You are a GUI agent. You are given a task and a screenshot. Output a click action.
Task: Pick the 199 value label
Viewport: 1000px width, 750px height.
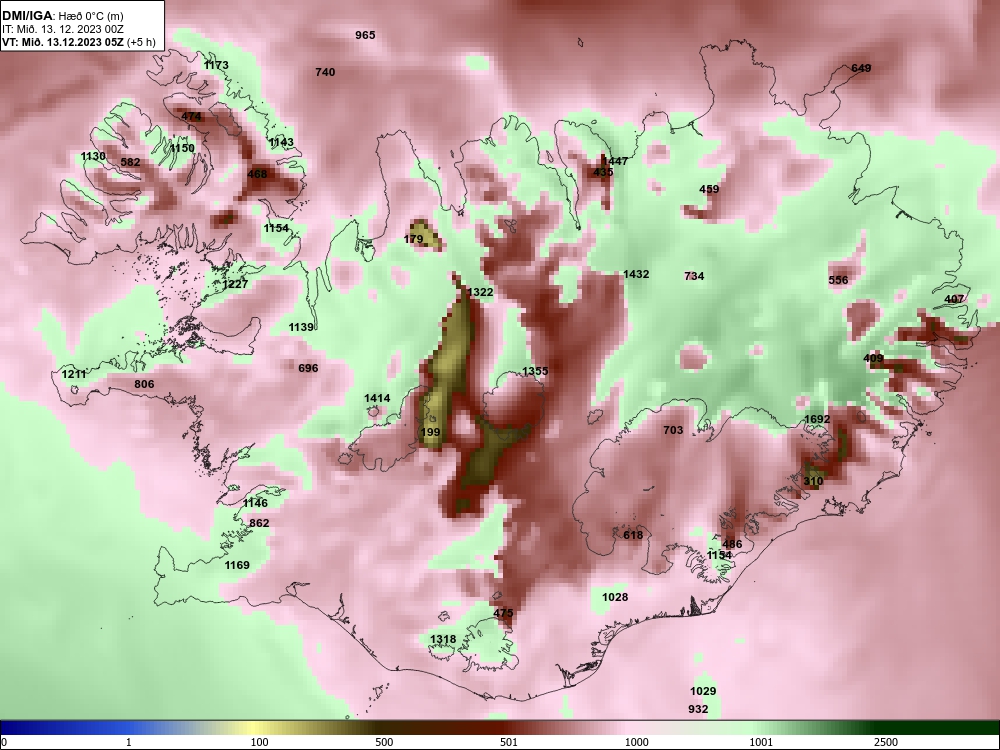[x=430, y=432]
